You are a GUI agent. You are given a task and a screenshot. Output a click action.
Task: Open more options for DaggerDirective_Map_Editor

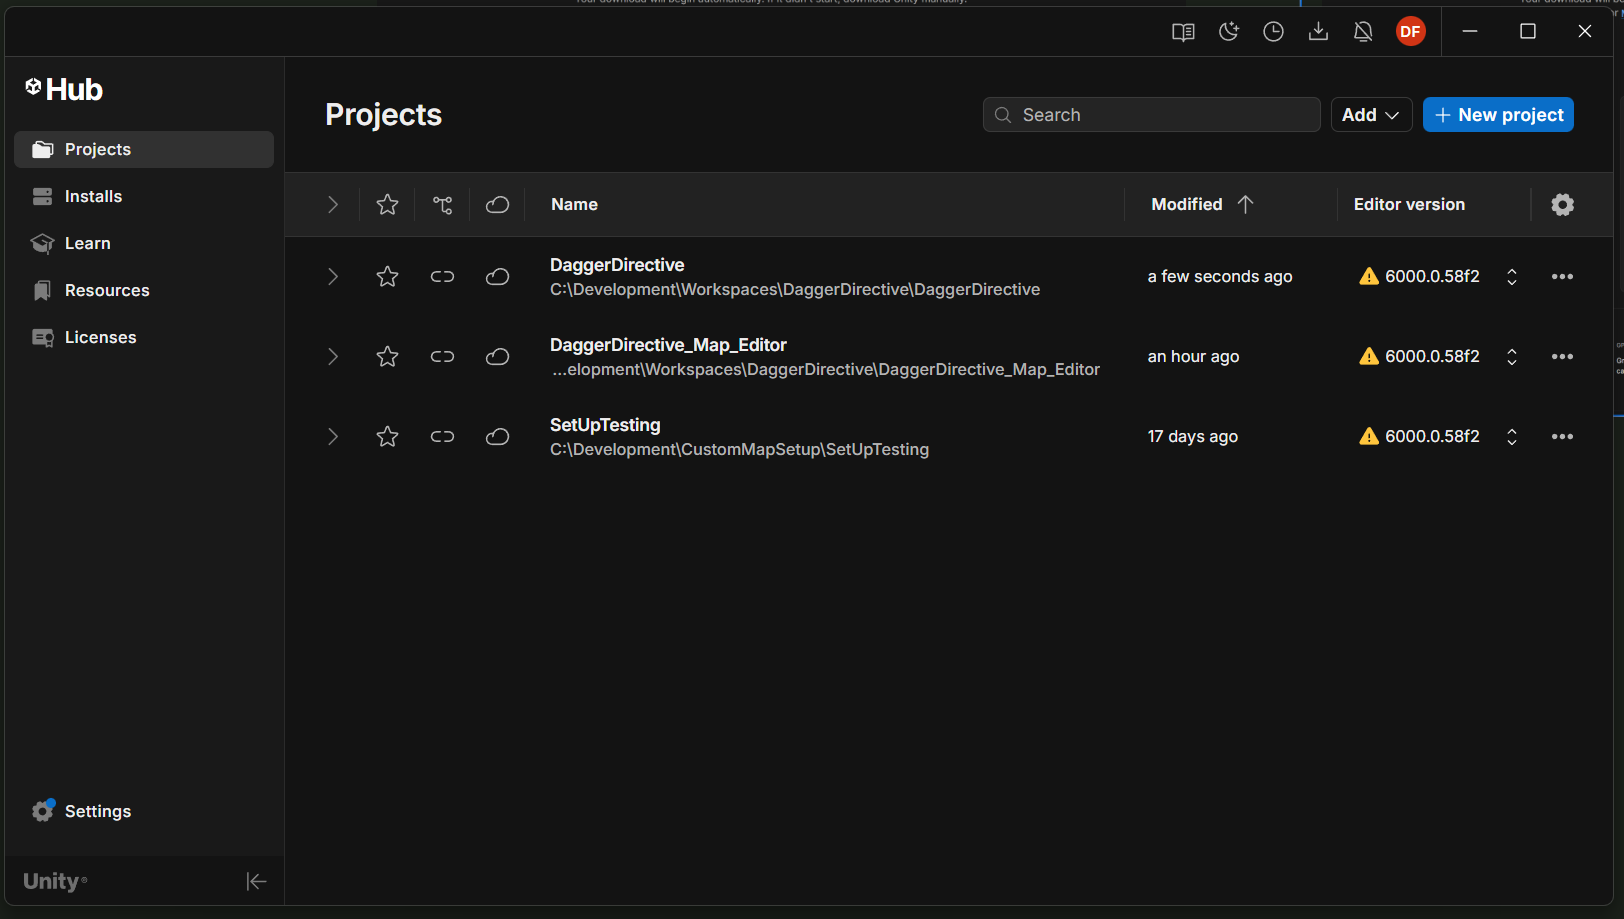(1562, 357)
